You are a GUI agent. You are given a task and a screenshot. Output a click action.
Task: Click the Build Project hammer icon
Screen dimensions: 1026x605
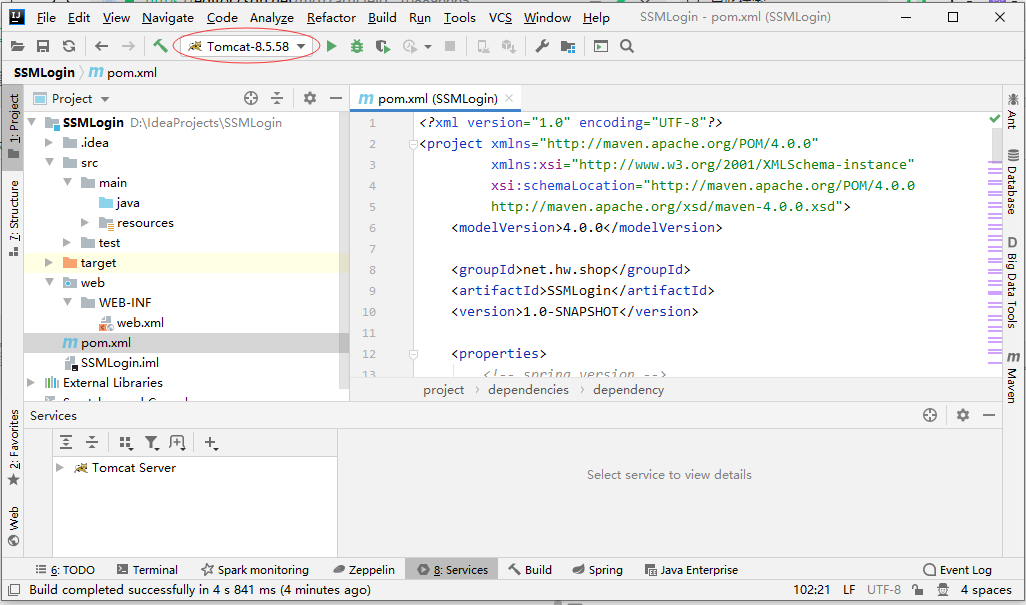coord(160,46)
